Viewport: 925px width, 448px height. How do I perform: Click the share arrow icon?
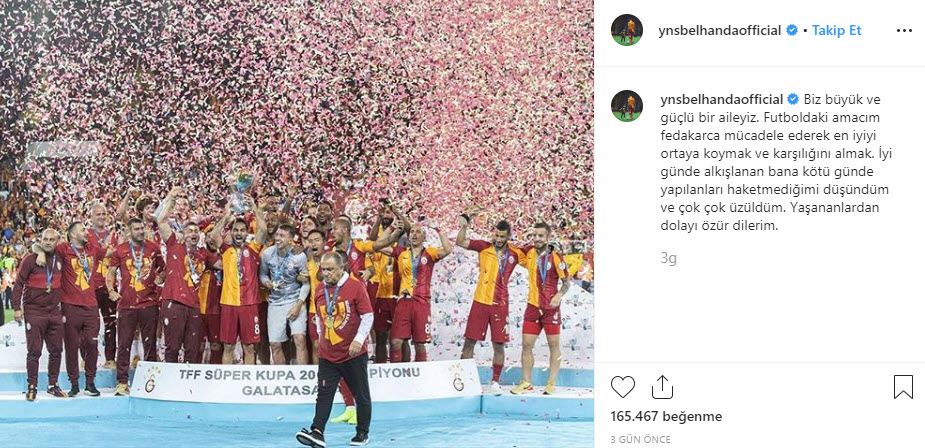coord(662,387)
